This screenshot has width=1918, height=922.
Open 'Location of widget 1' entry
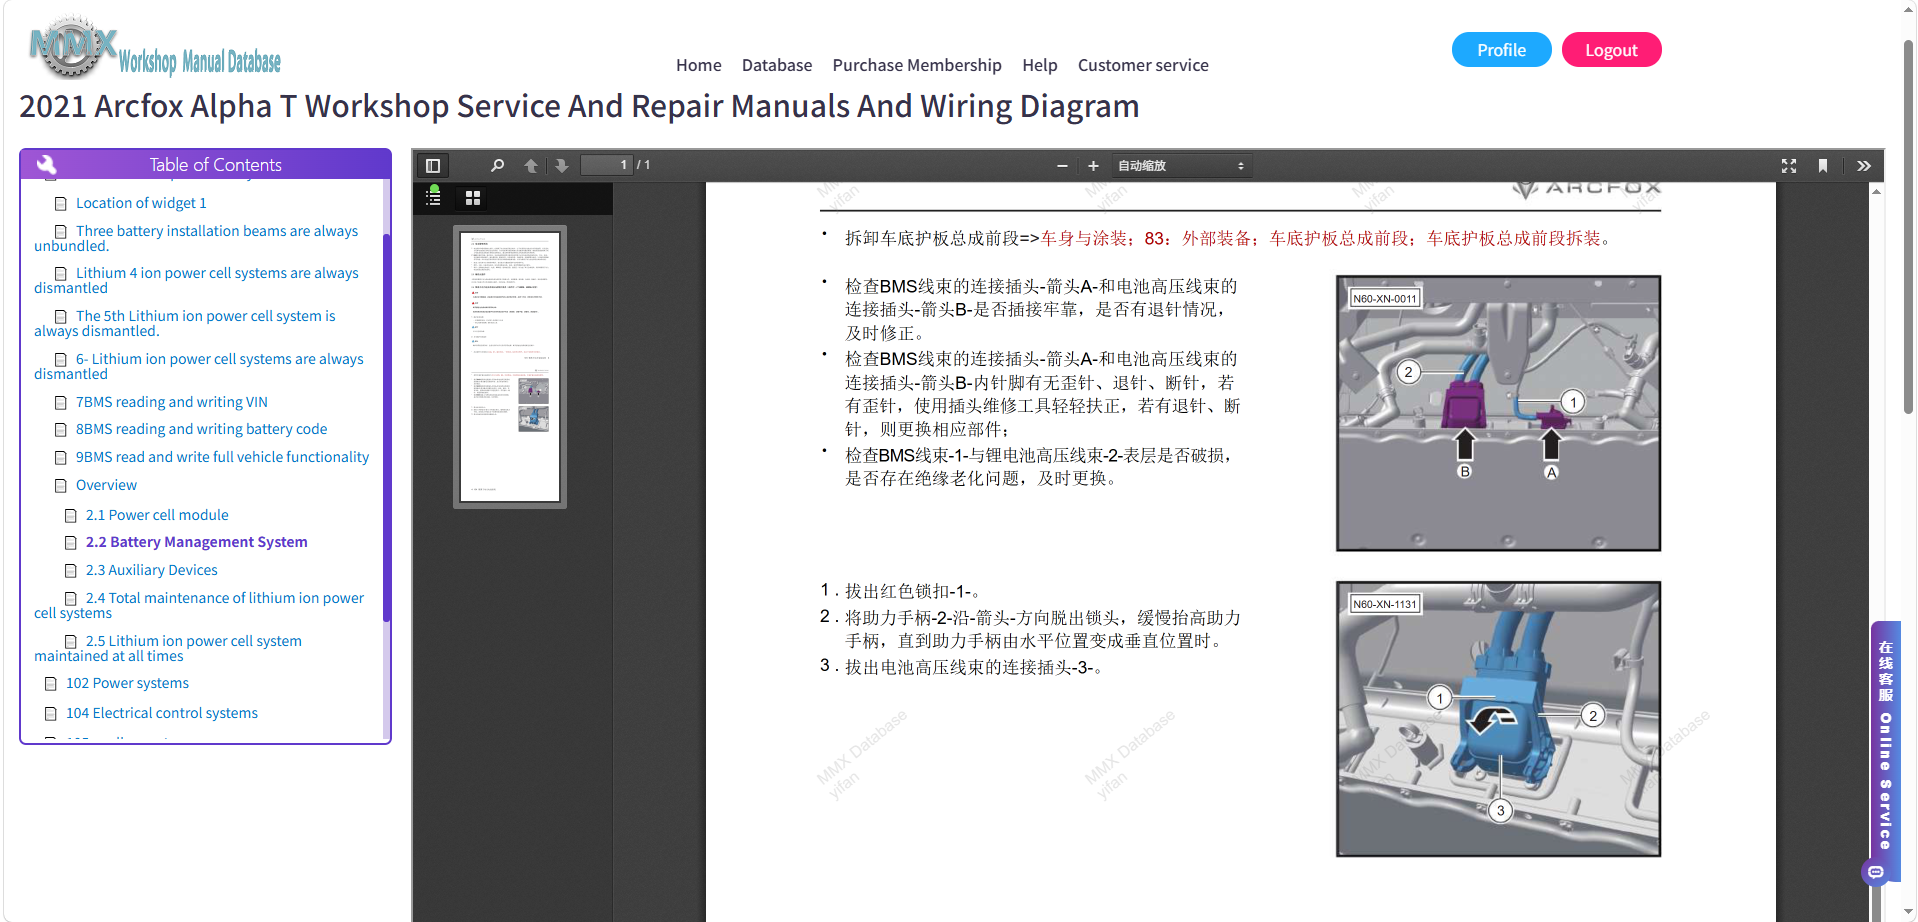[x=141, y=203]
